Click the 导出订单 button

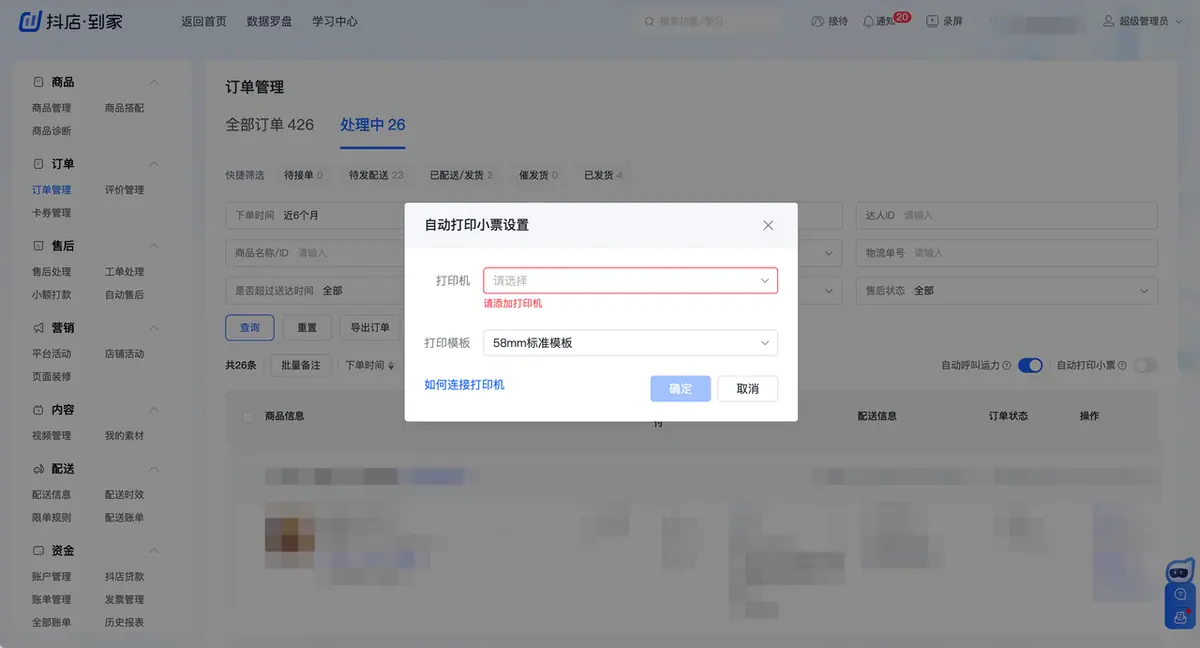pos(370,328)
